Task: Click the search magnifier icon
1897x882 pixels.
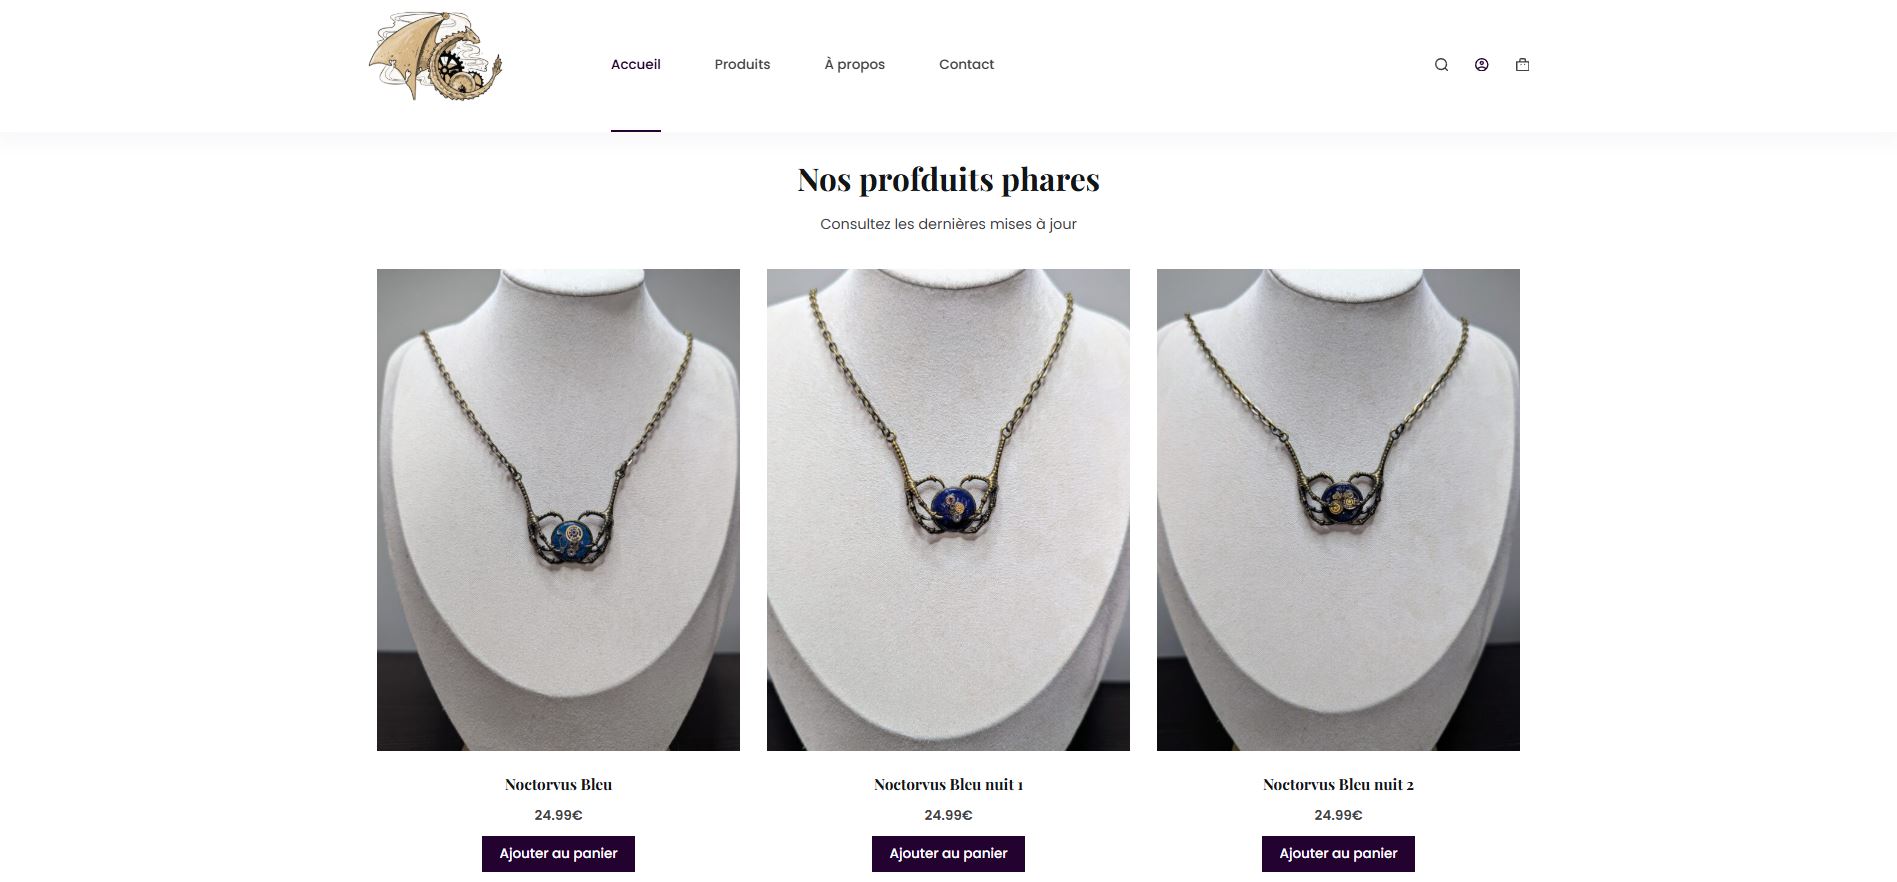Action: (1441, 65)
